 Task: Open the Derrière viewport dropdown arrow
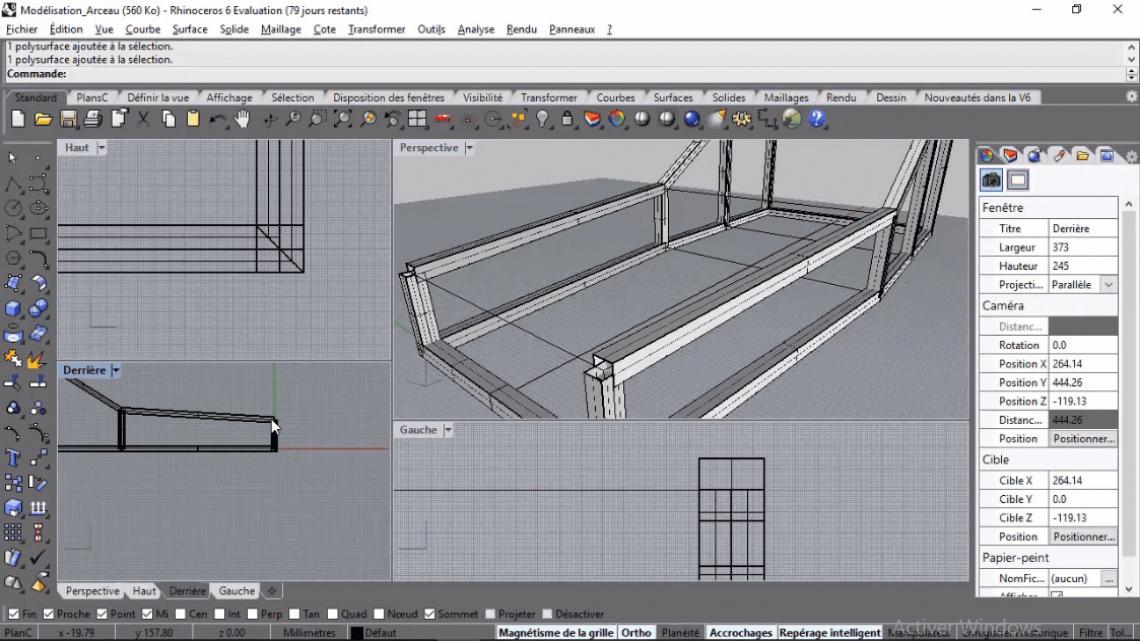116,370
